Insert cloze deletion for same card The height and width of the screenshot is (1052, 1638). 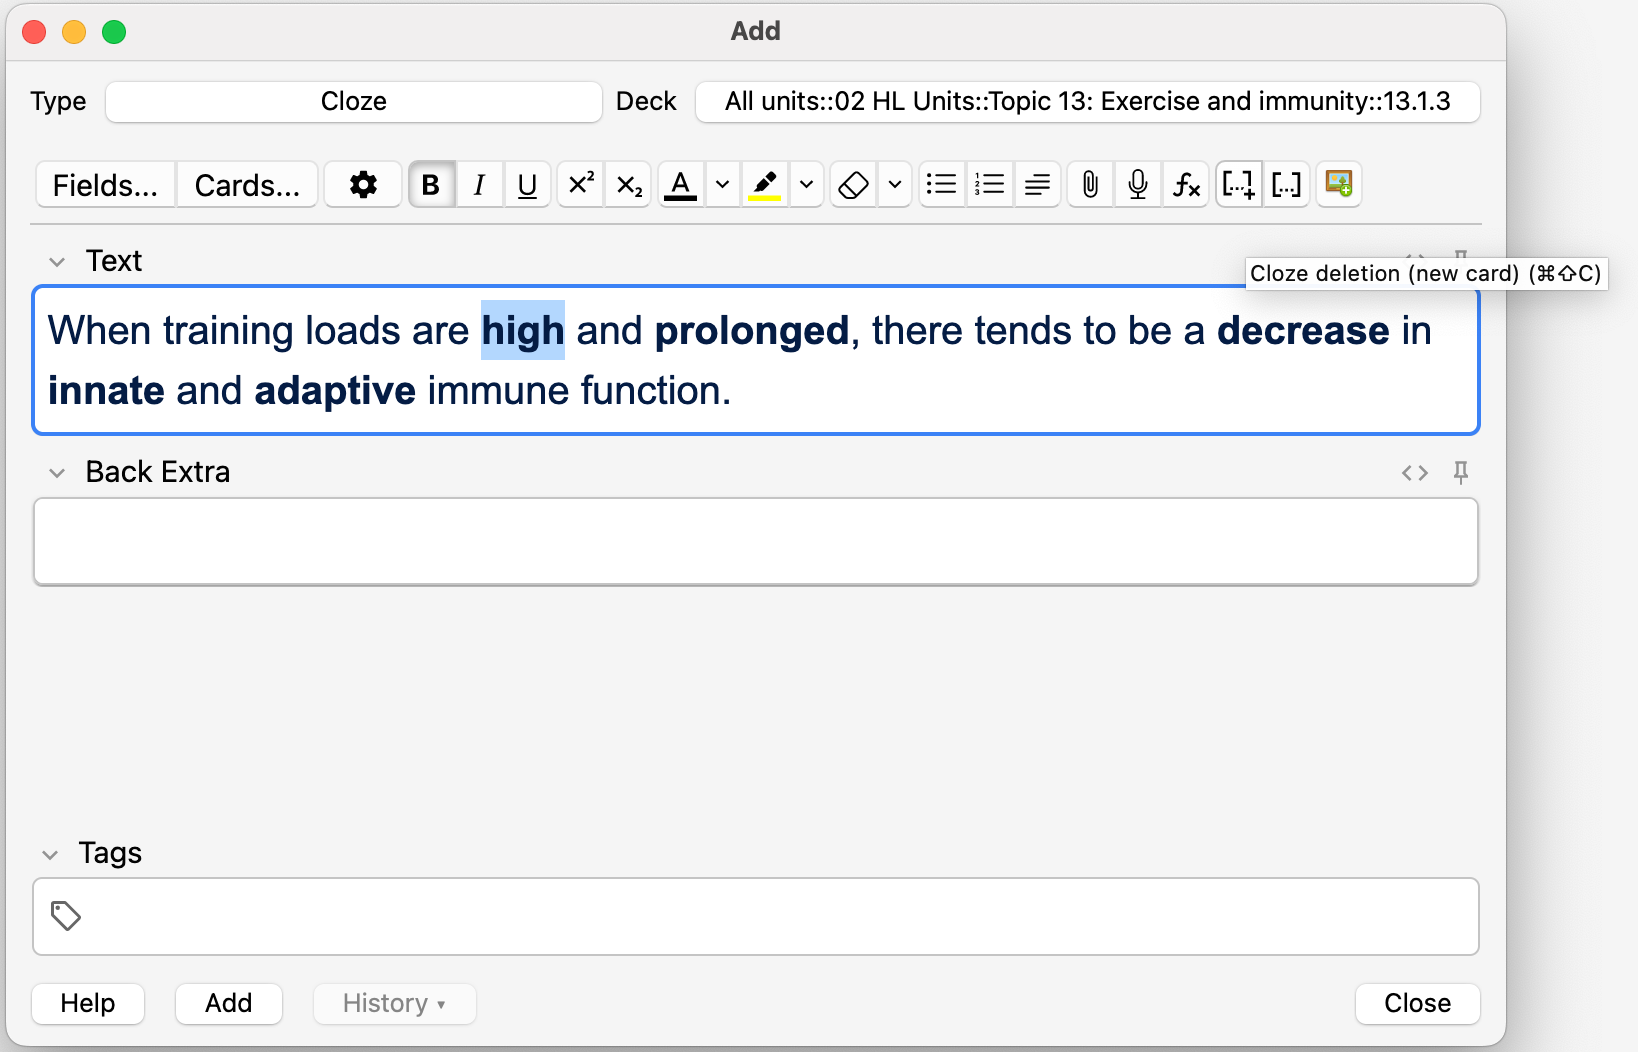click(1286, 185)
